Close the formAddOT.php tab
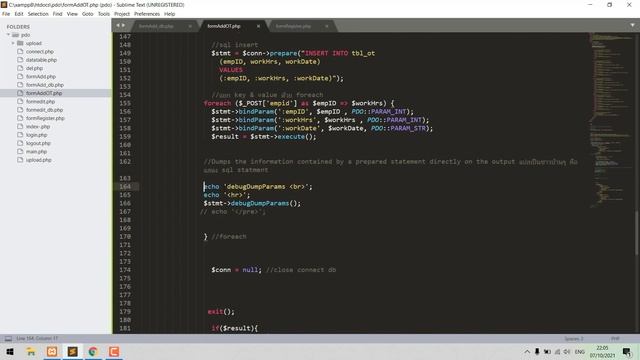The width and height of the screenshot is (640, 360). click(x=258, y=26)
